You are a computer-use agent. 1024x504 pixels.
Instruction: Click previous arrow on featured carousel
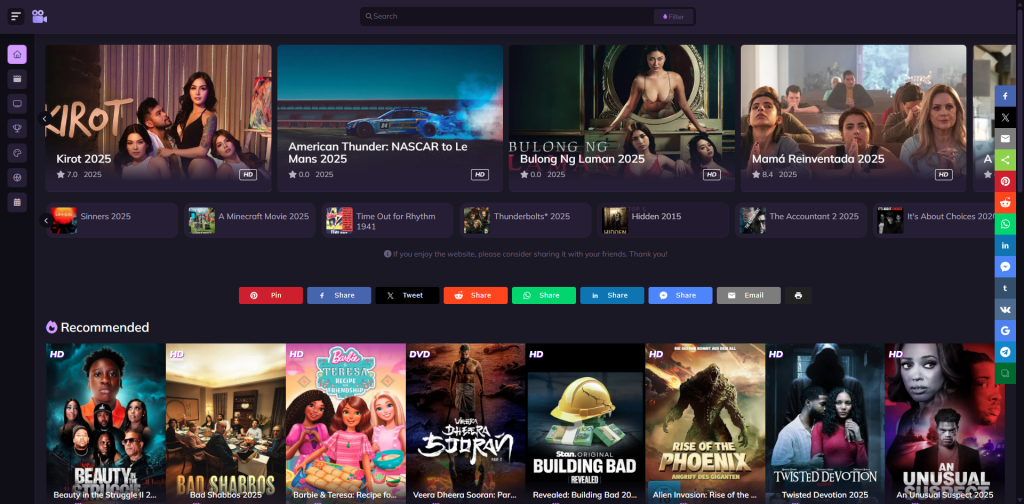coord(45,118)
